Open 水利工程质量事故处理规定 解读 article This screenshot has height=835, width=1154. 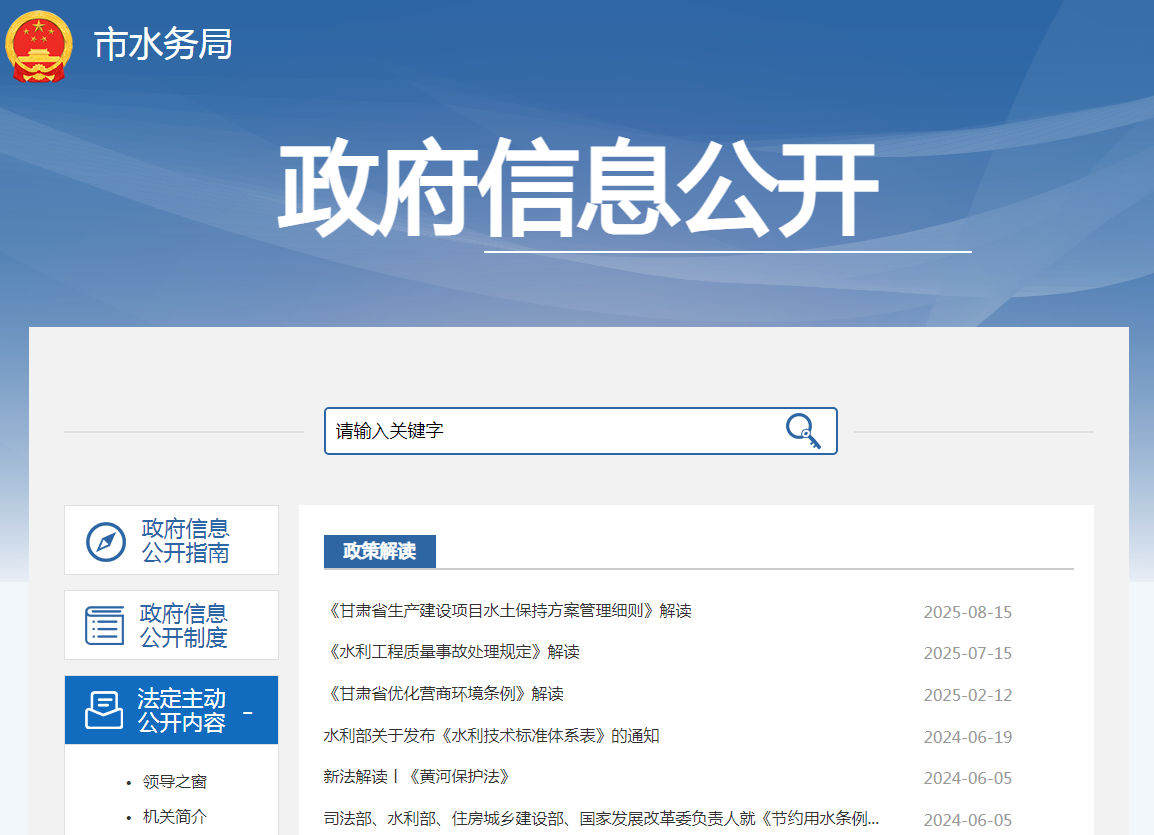tap(452, 652)
